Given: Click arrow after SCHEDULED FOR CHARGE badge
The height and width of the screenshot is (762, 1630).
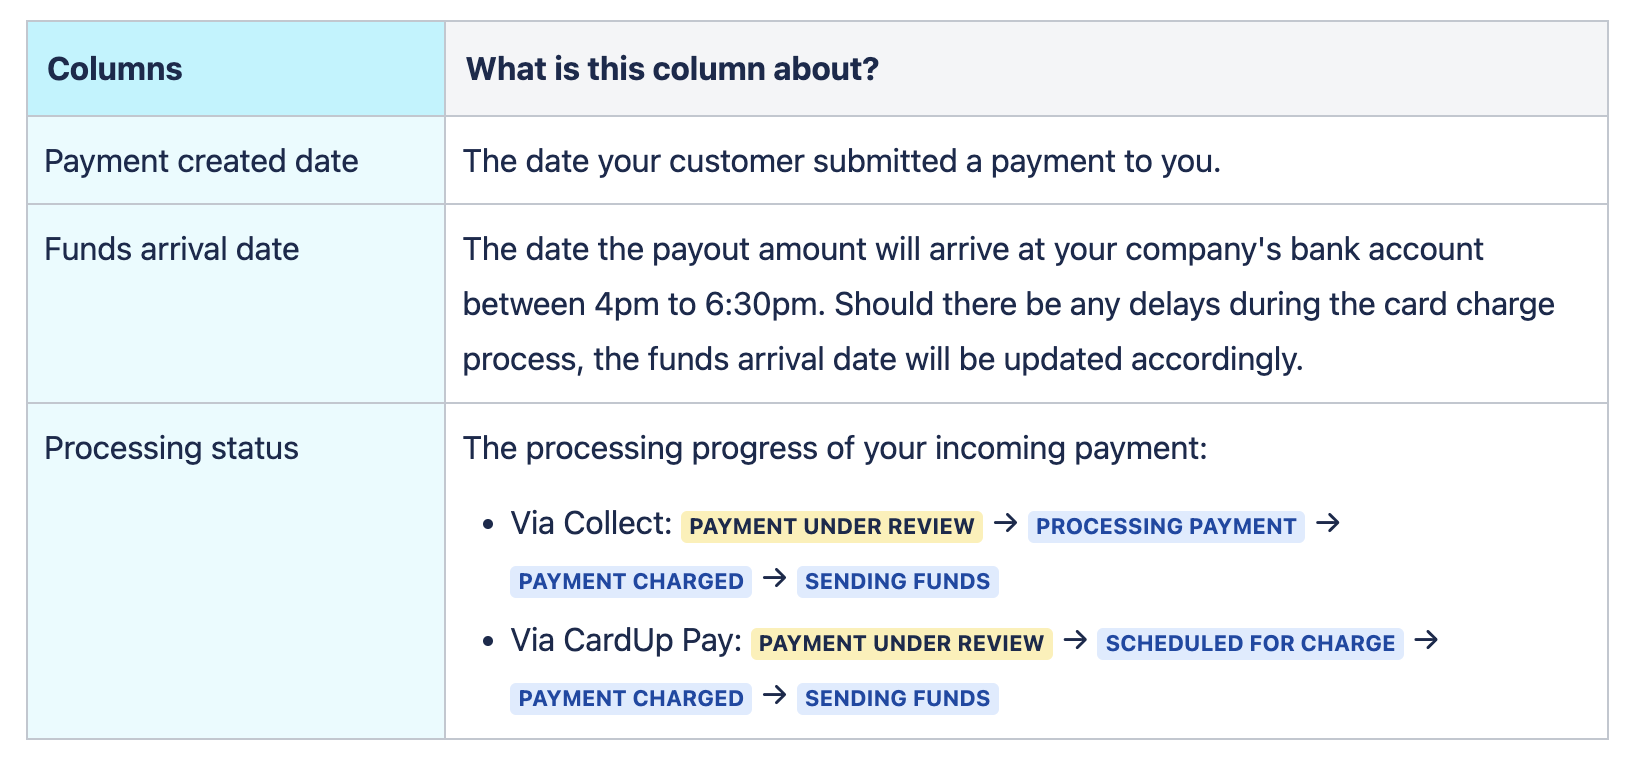Looking at the screenshot, I should click(x=1427, y=640).
